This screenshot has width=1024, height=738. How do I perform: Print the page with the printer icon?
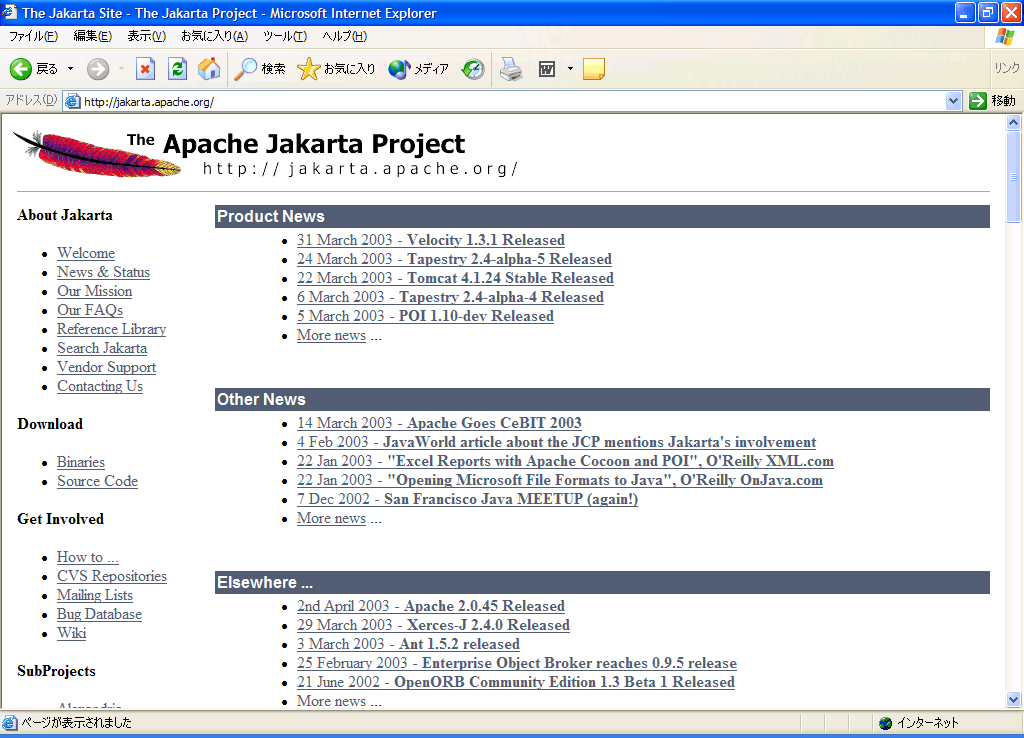coord(511,69)
